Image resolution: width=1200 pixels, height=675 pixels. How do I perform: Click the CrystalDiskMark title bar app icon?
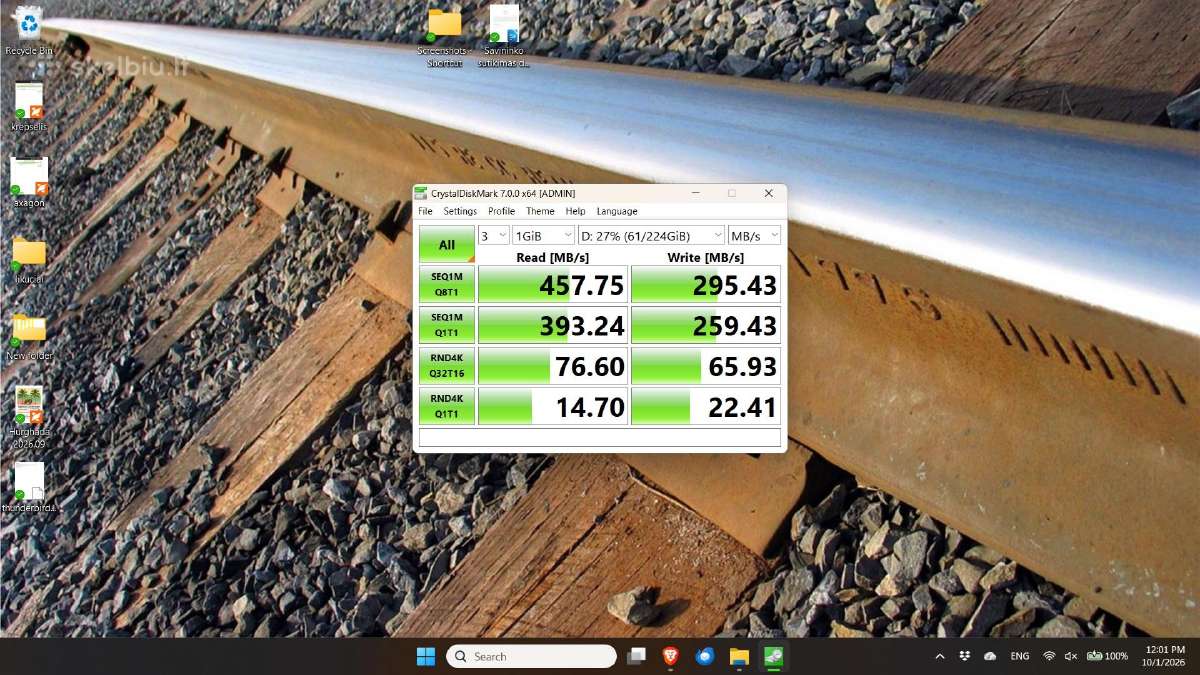(422, 193)
